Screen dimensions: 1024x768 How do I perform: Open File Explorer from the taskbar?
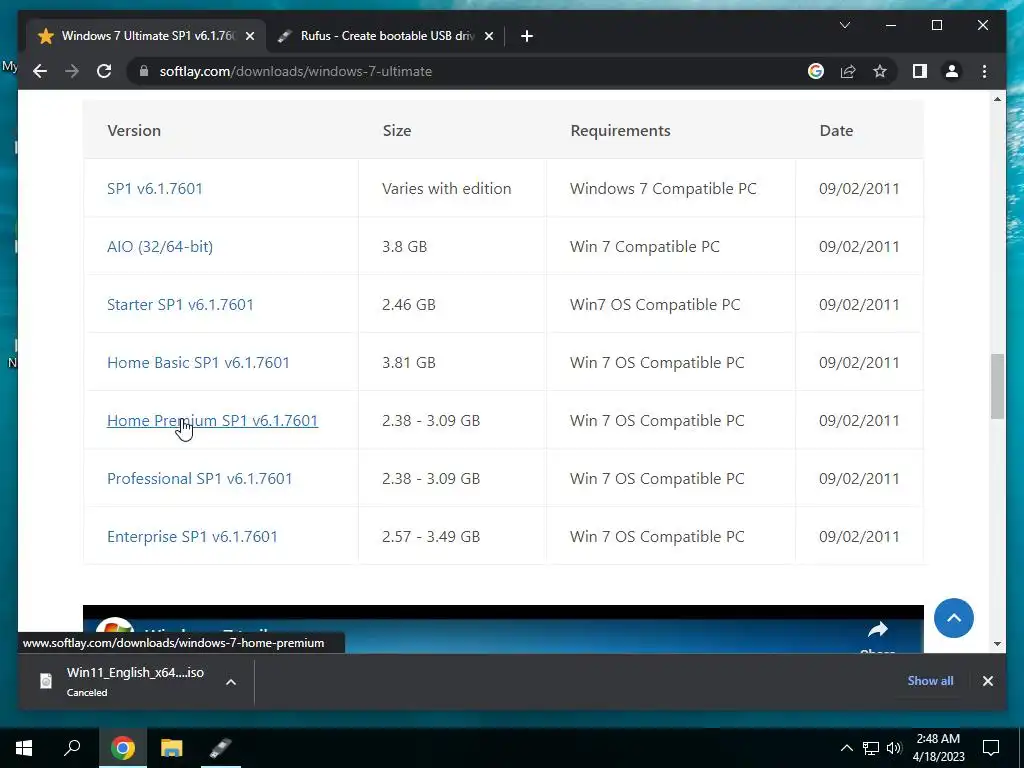pos(172,748)
